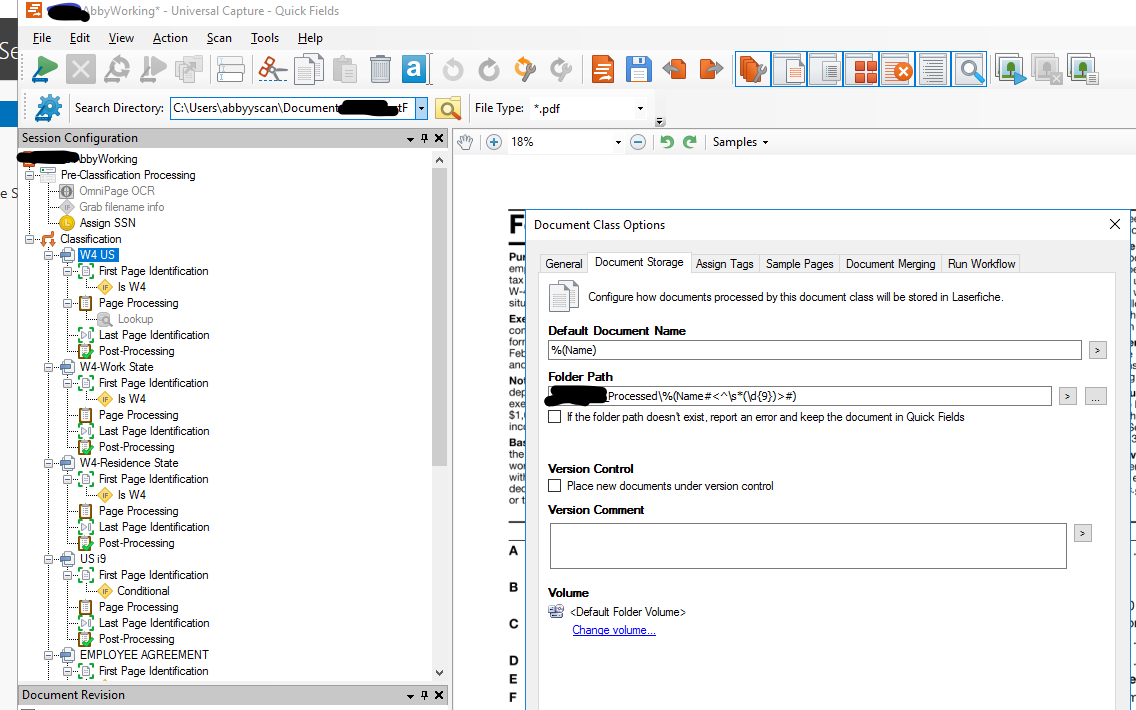The height and width of the screenshot is (710, 1136).
Task: Click the orange document left-arrow icon
Action: 674,70
